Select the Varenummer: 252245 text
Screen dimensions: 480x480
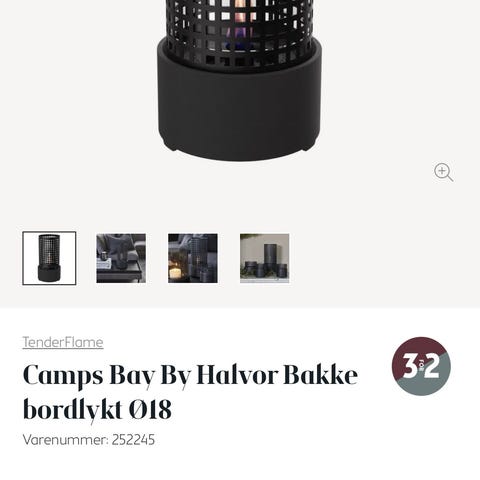pos(89,440)
